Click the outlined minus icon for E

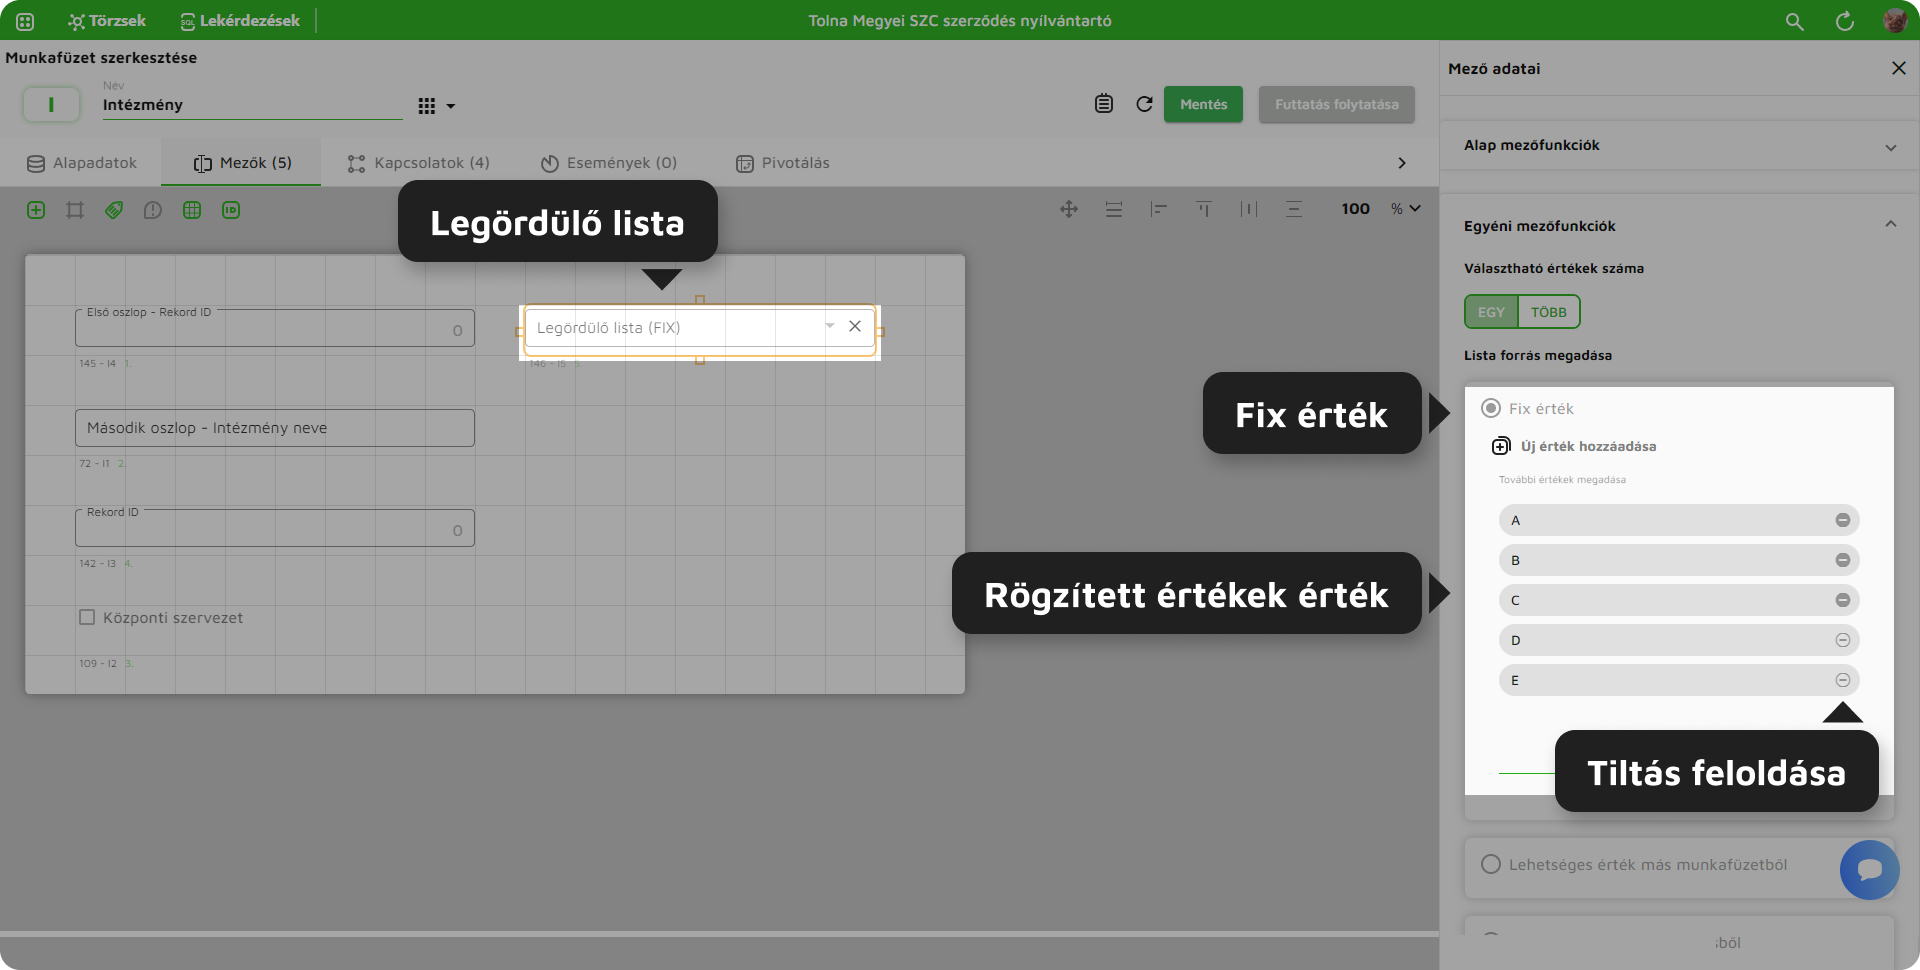pos(1843,680)
